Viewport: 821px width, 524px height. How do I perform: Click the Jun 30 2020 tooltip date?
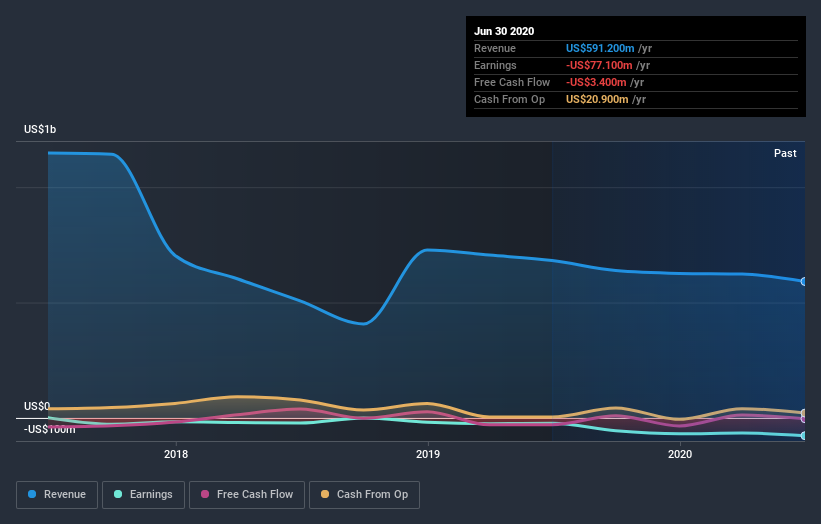pos(504,31)
